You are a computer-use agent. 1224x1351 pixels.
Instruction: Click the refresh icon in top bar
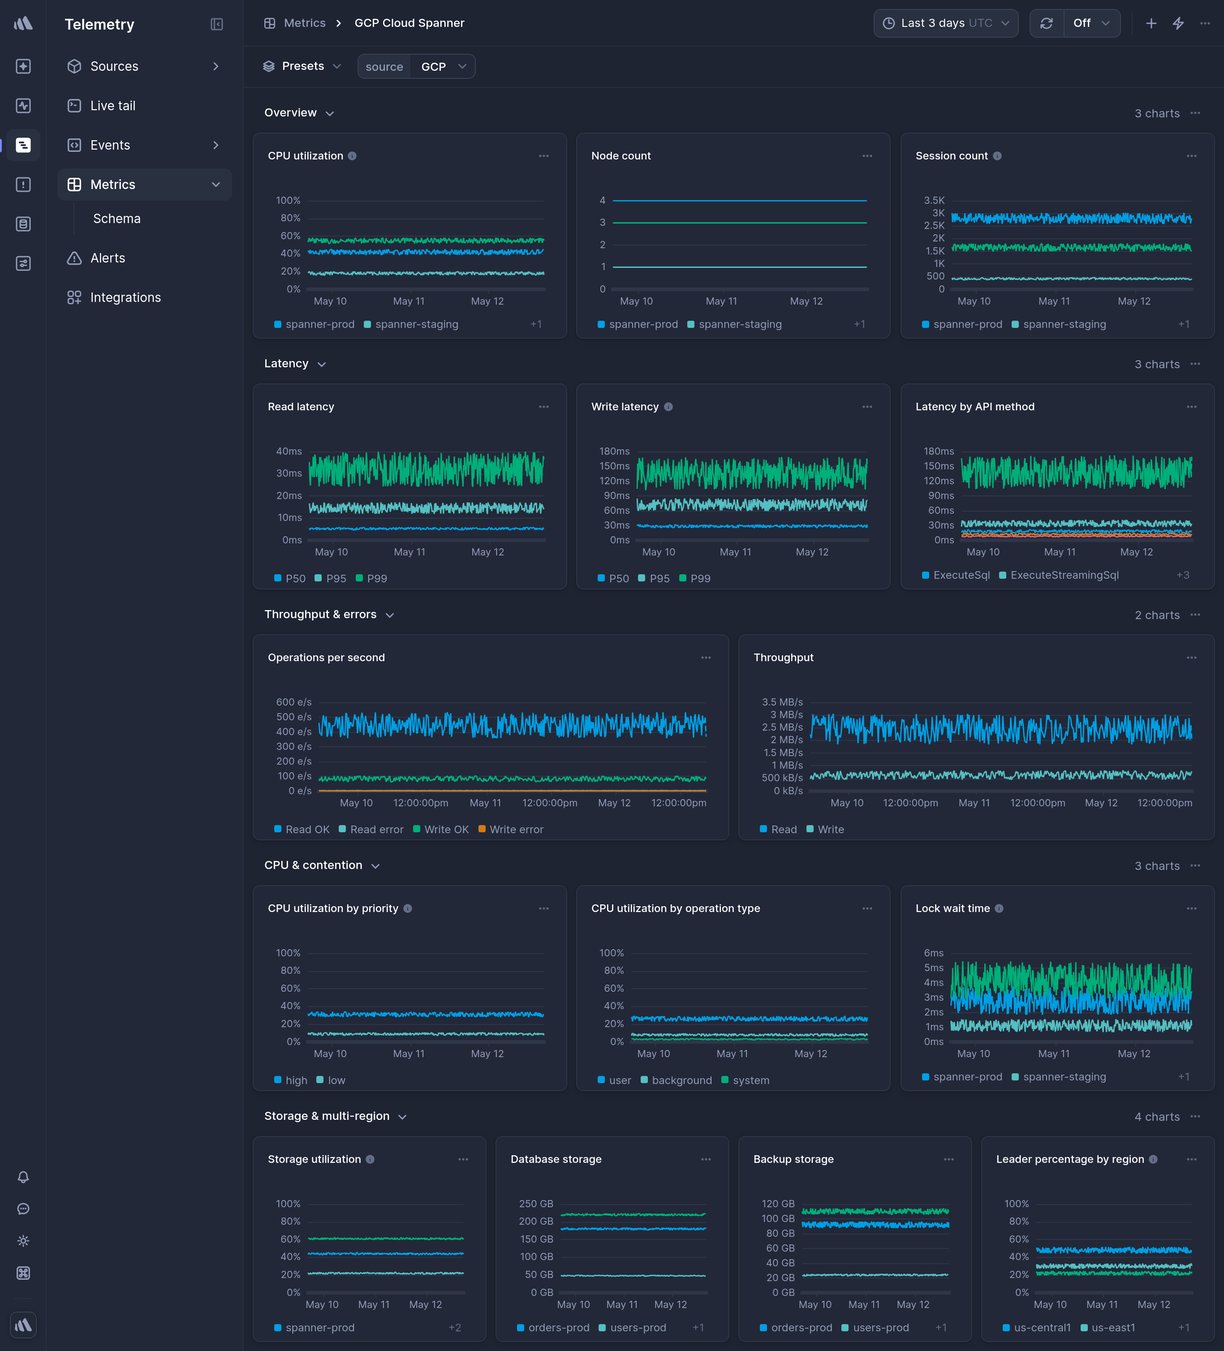(1046, 23)
